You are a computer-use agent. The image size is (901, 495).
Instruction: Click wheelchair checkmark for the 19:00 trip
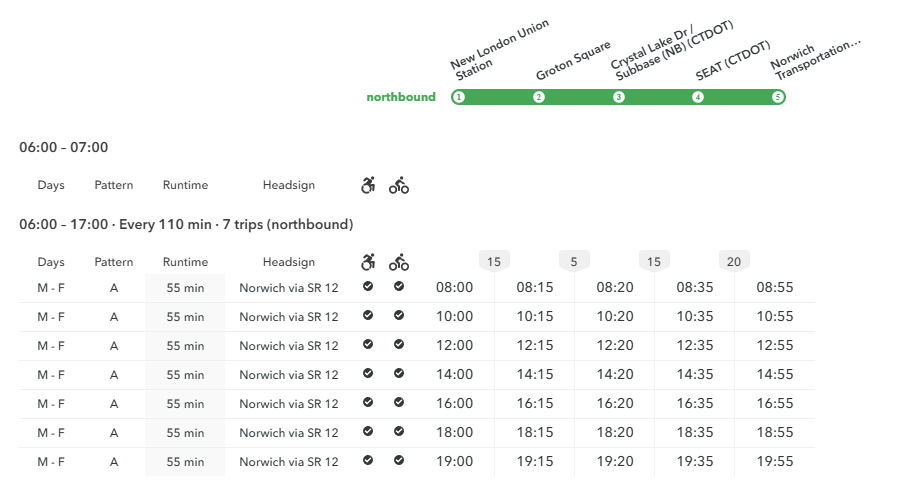coord(368,460)
